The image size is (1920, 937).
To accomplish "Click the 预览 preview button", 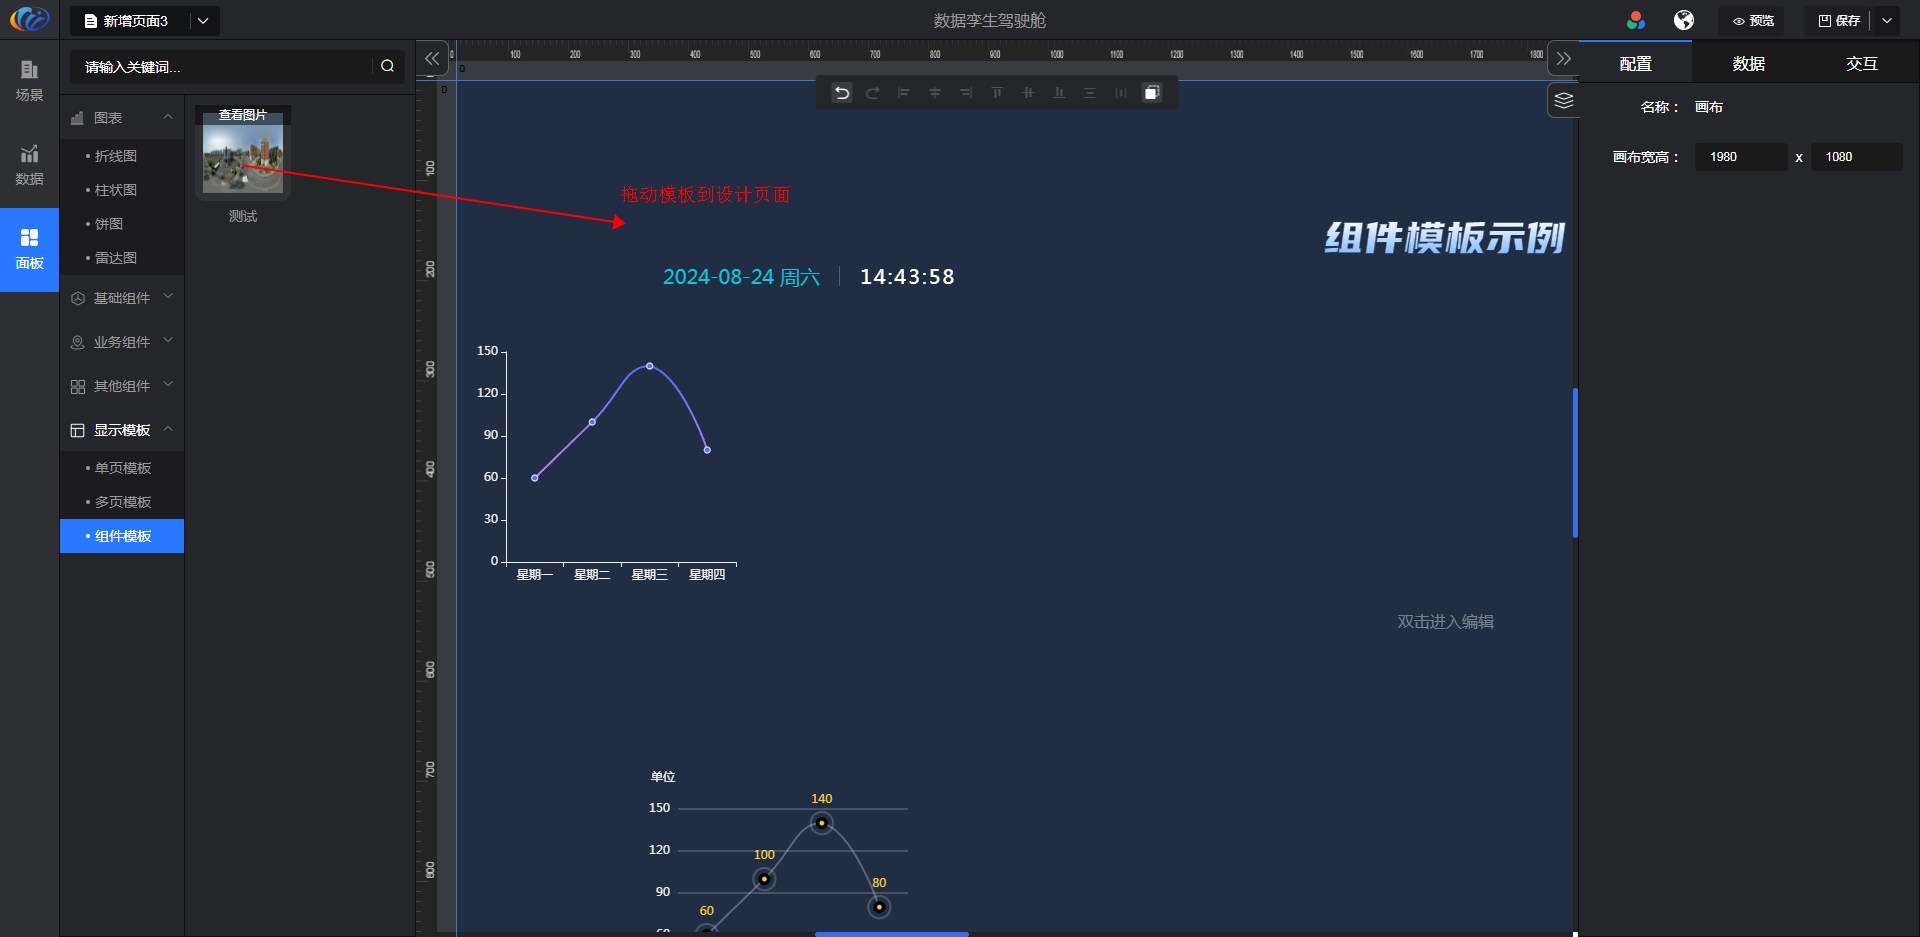I will [x=1753, y=21].
